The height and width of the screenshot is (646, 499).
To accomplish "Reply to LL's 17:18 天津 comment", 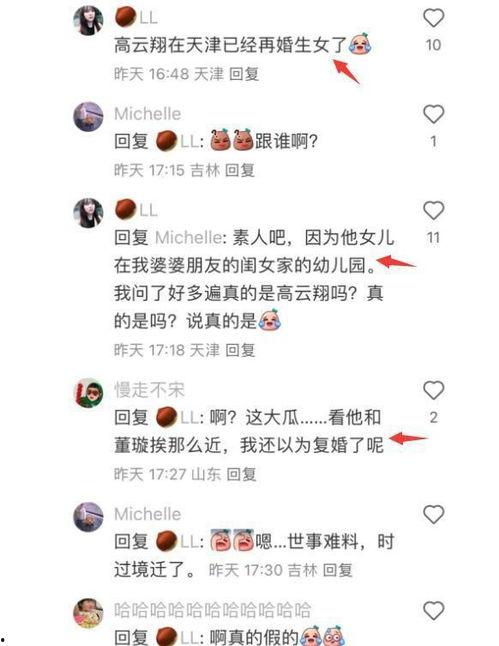I will coord(240,350).
